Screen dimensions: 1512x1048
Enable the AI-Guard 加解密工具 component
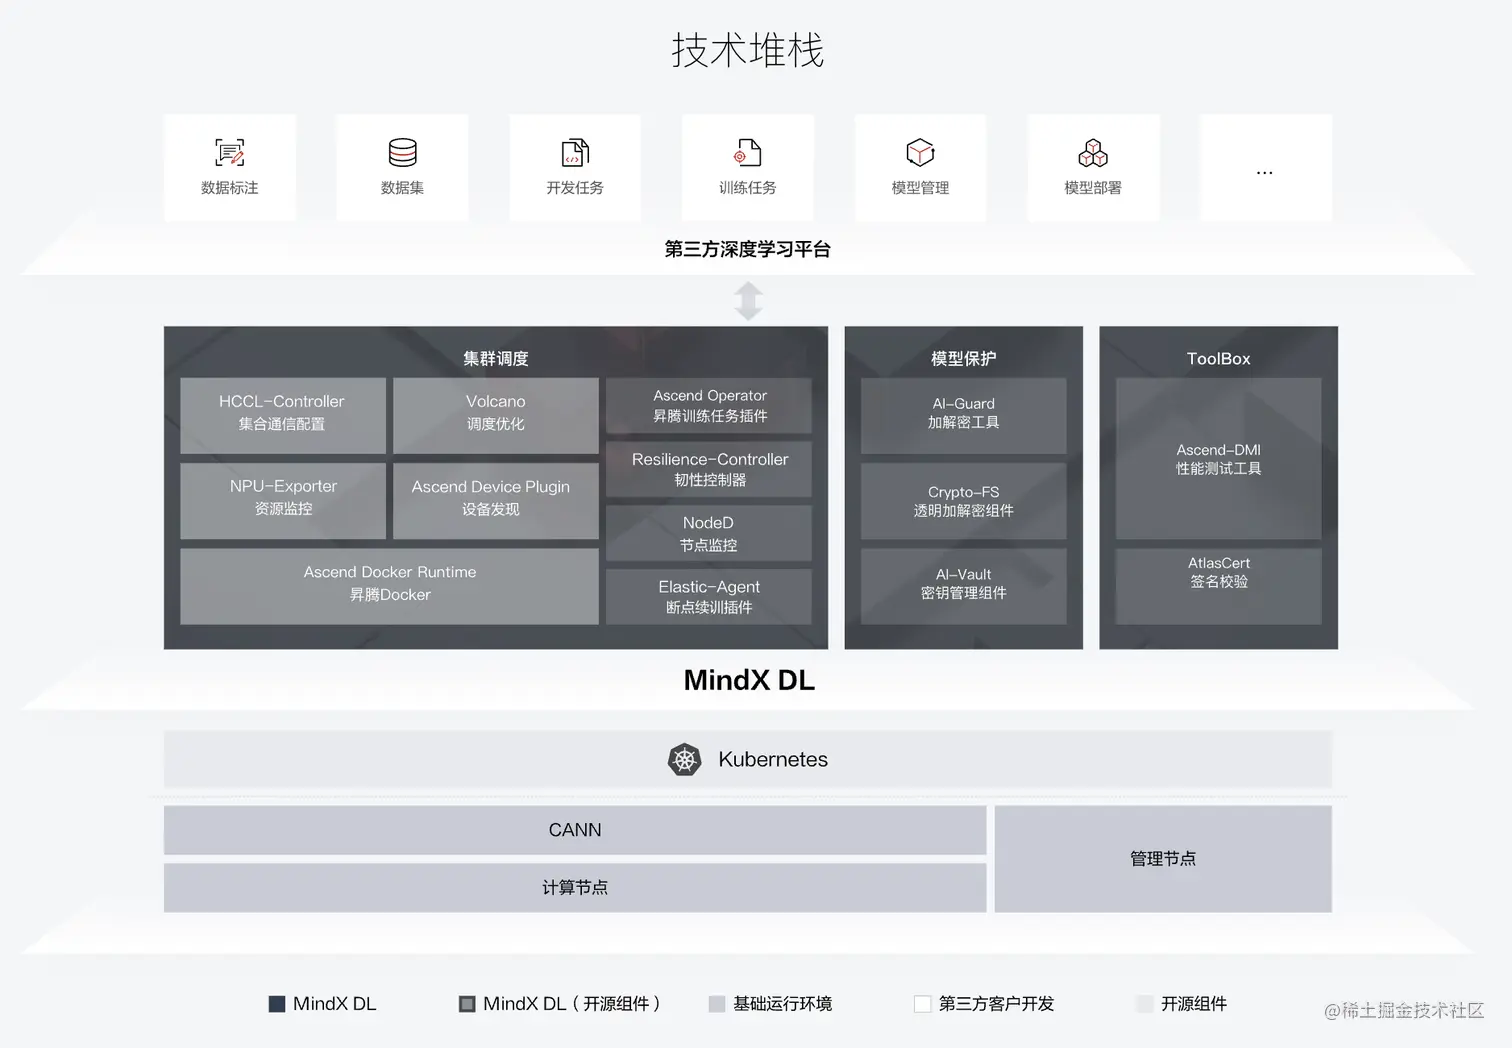tap(963, 414)
